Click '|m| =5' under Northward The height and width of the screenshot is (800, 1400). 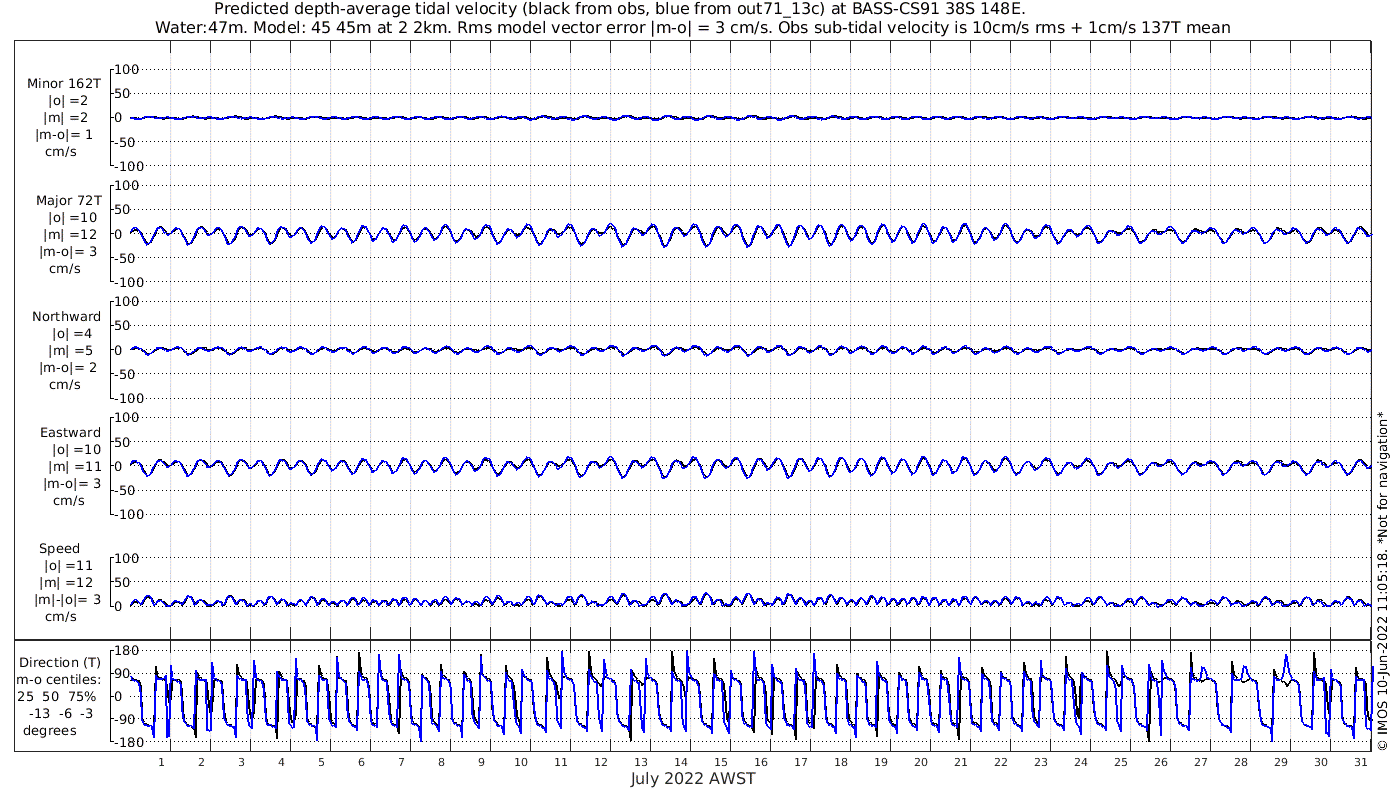(x=72, y=350)
